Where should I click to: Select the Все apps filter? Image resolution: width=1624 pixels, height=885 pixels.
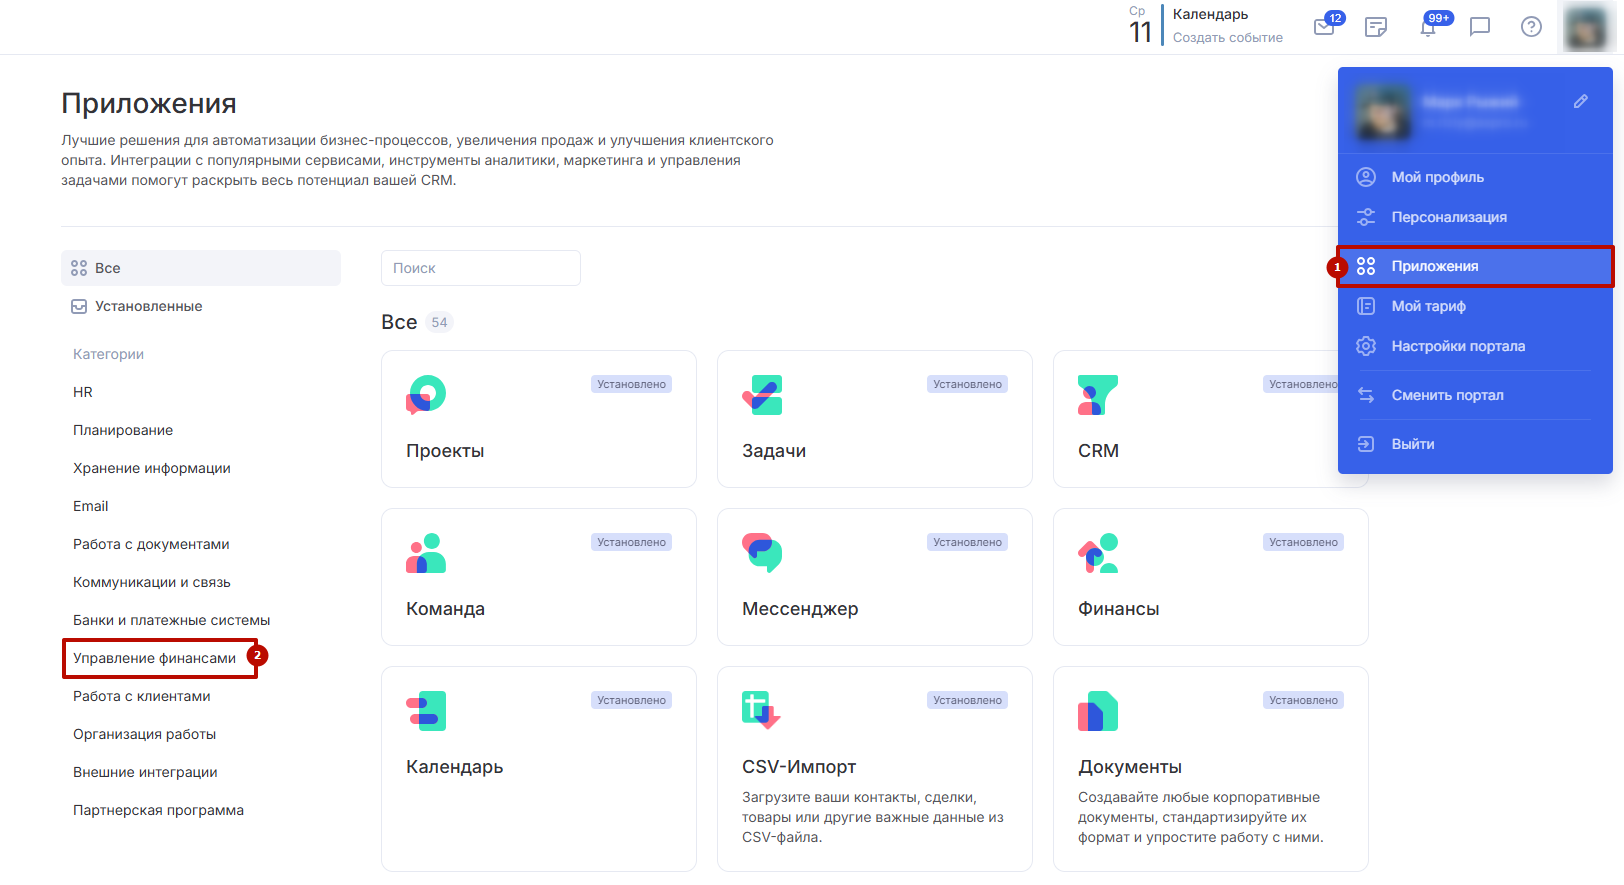pyautogui.click(x=108, y=268)
